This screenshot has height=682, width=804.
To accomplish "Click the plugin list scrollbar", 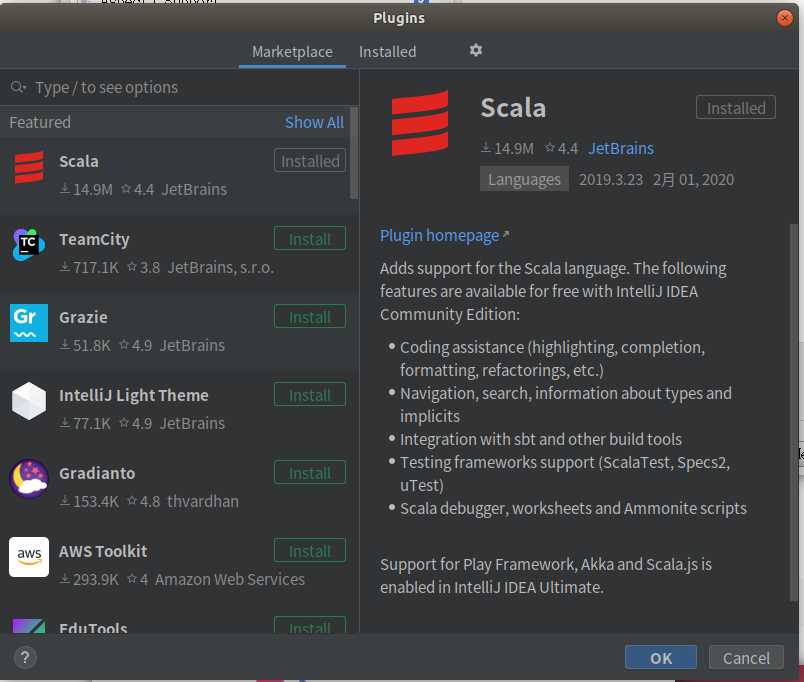I will tap(354, 153).
